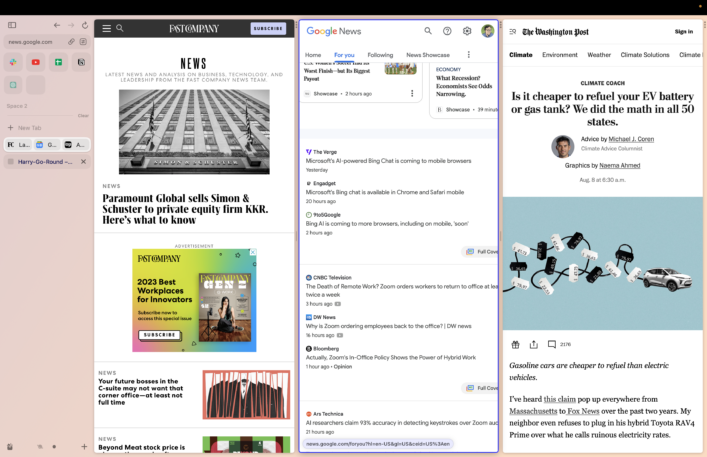
Task: Open the Climate Solutions section in Washington Post
Action: point(645,55)
